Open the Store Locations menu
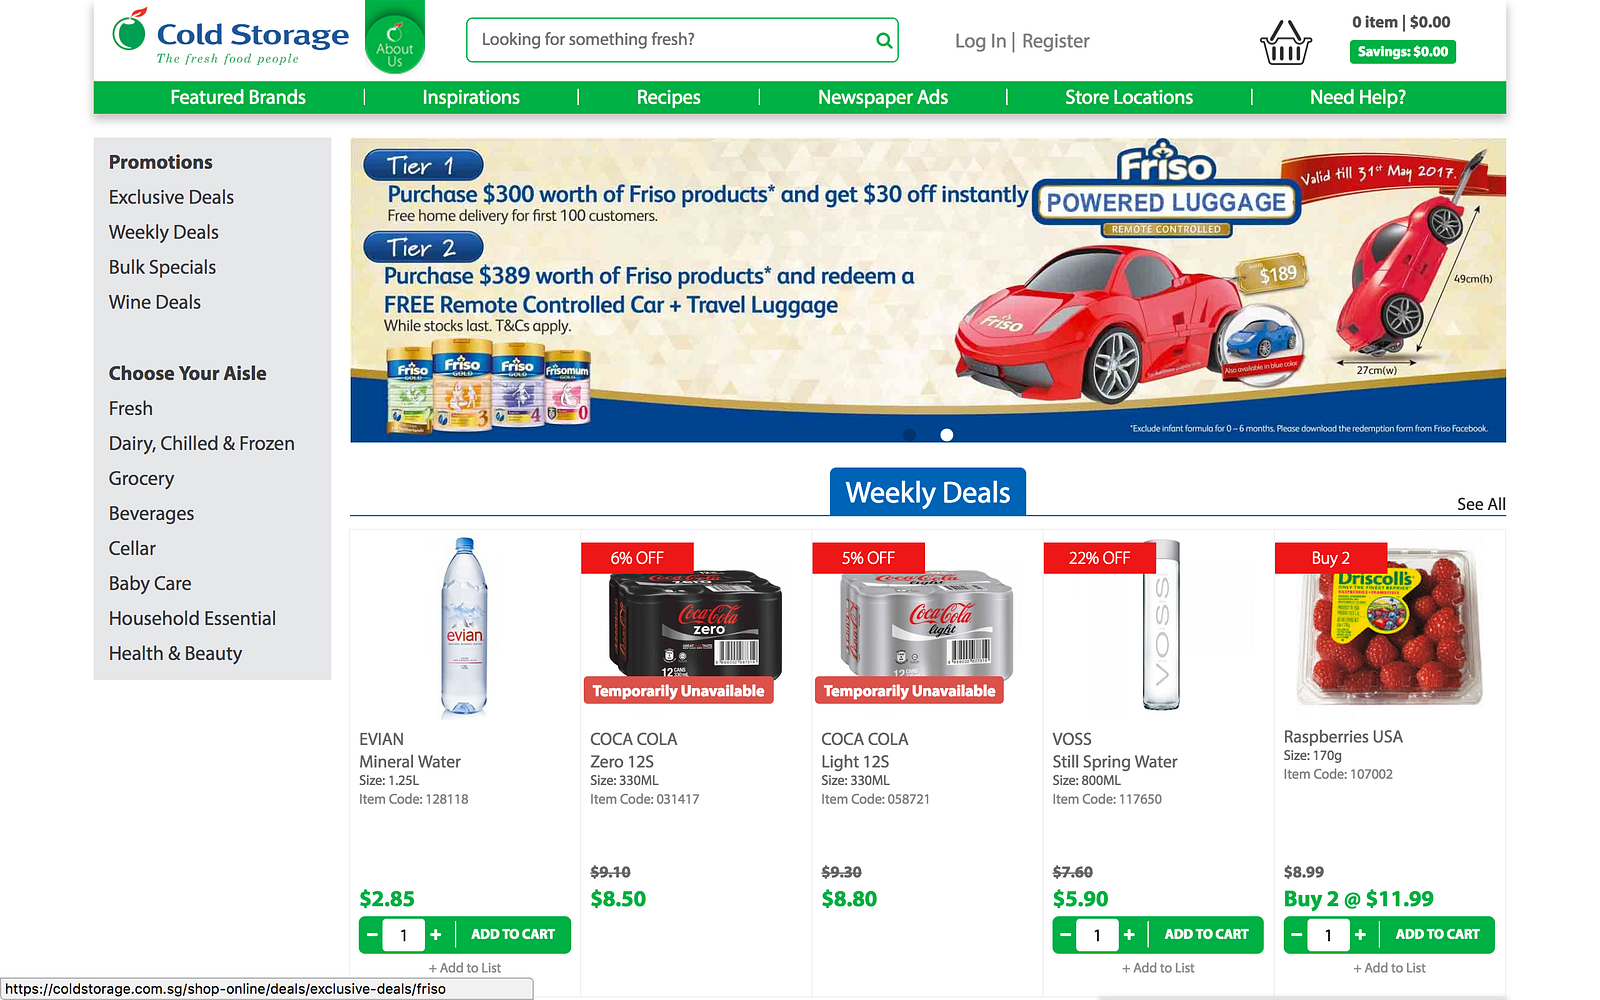 (x=1129, y=97)
